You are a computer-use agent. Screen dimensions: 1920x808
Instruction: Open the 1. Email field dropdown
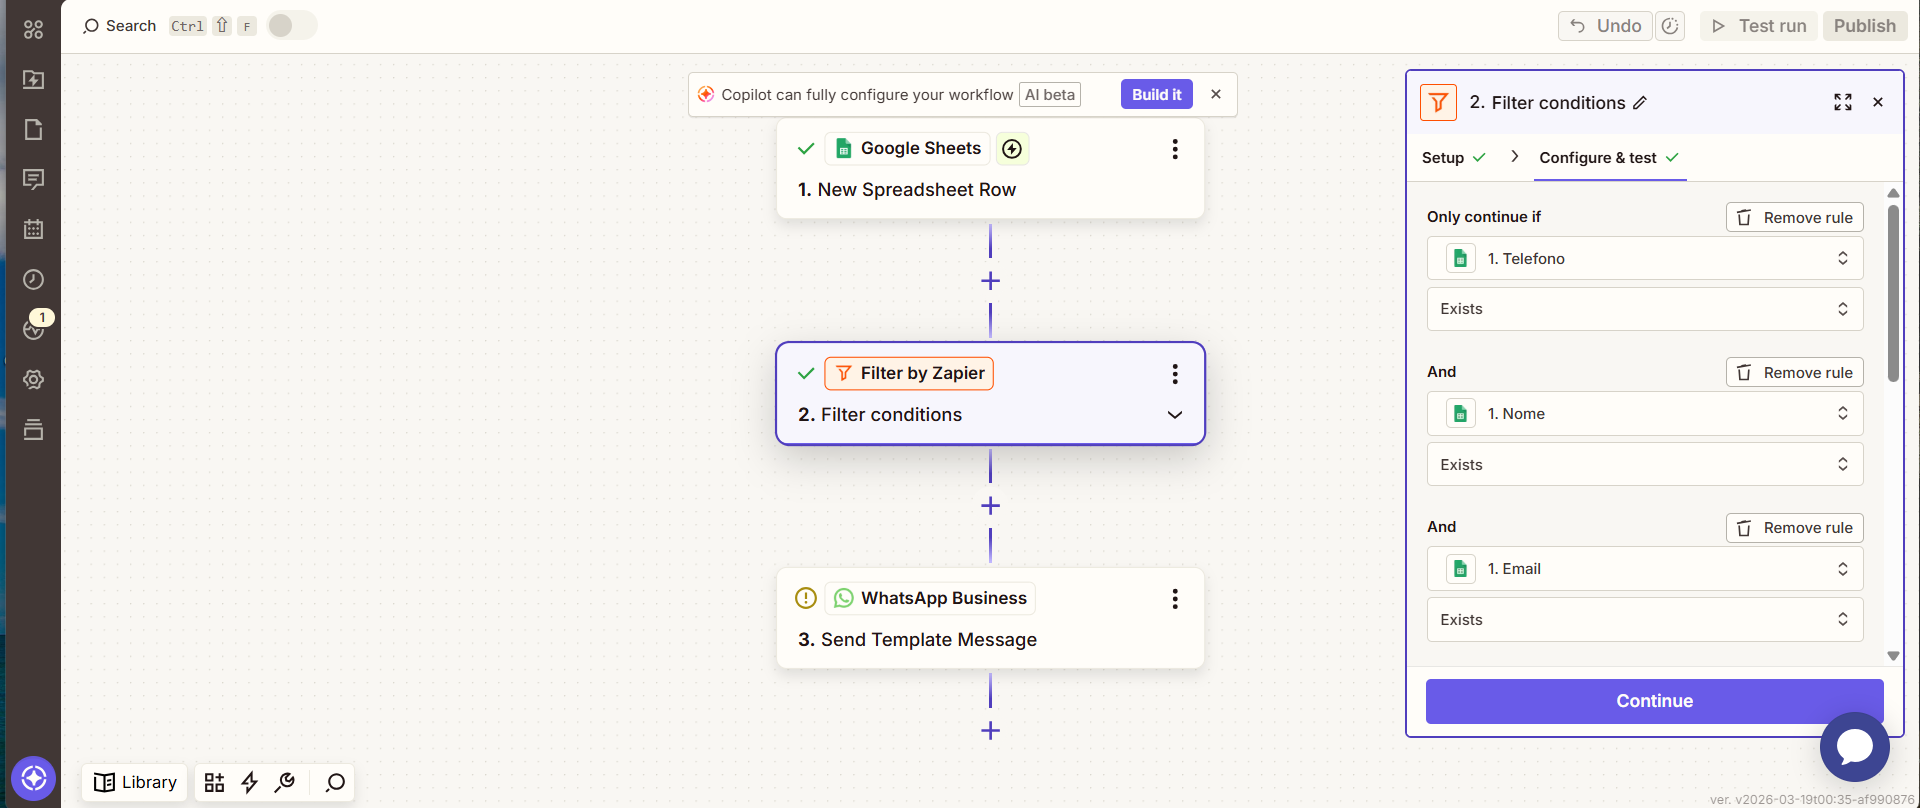click(x=1645, y=569)
